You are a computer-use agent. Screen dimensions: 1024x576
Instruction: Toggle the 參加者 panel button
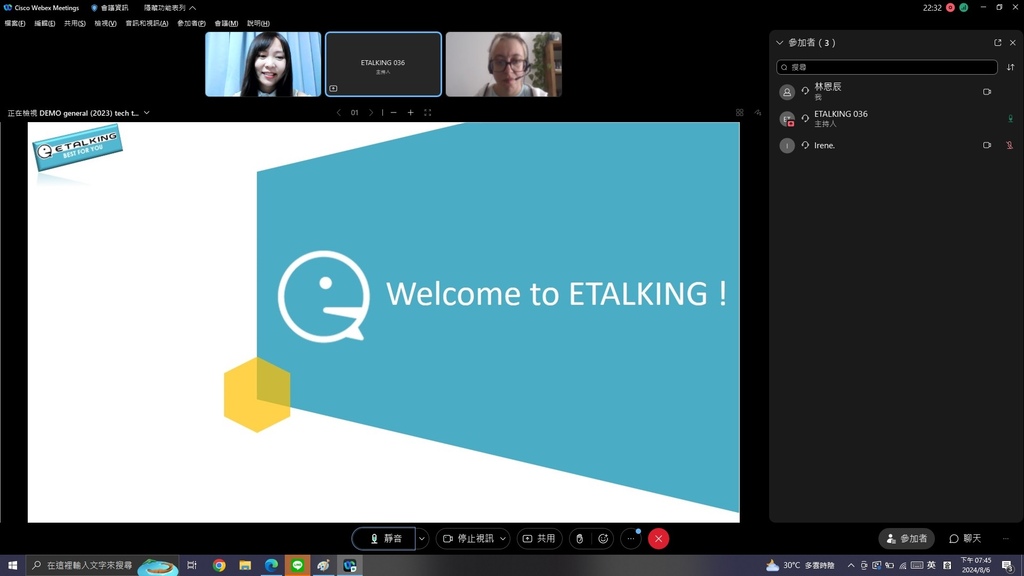906,539
